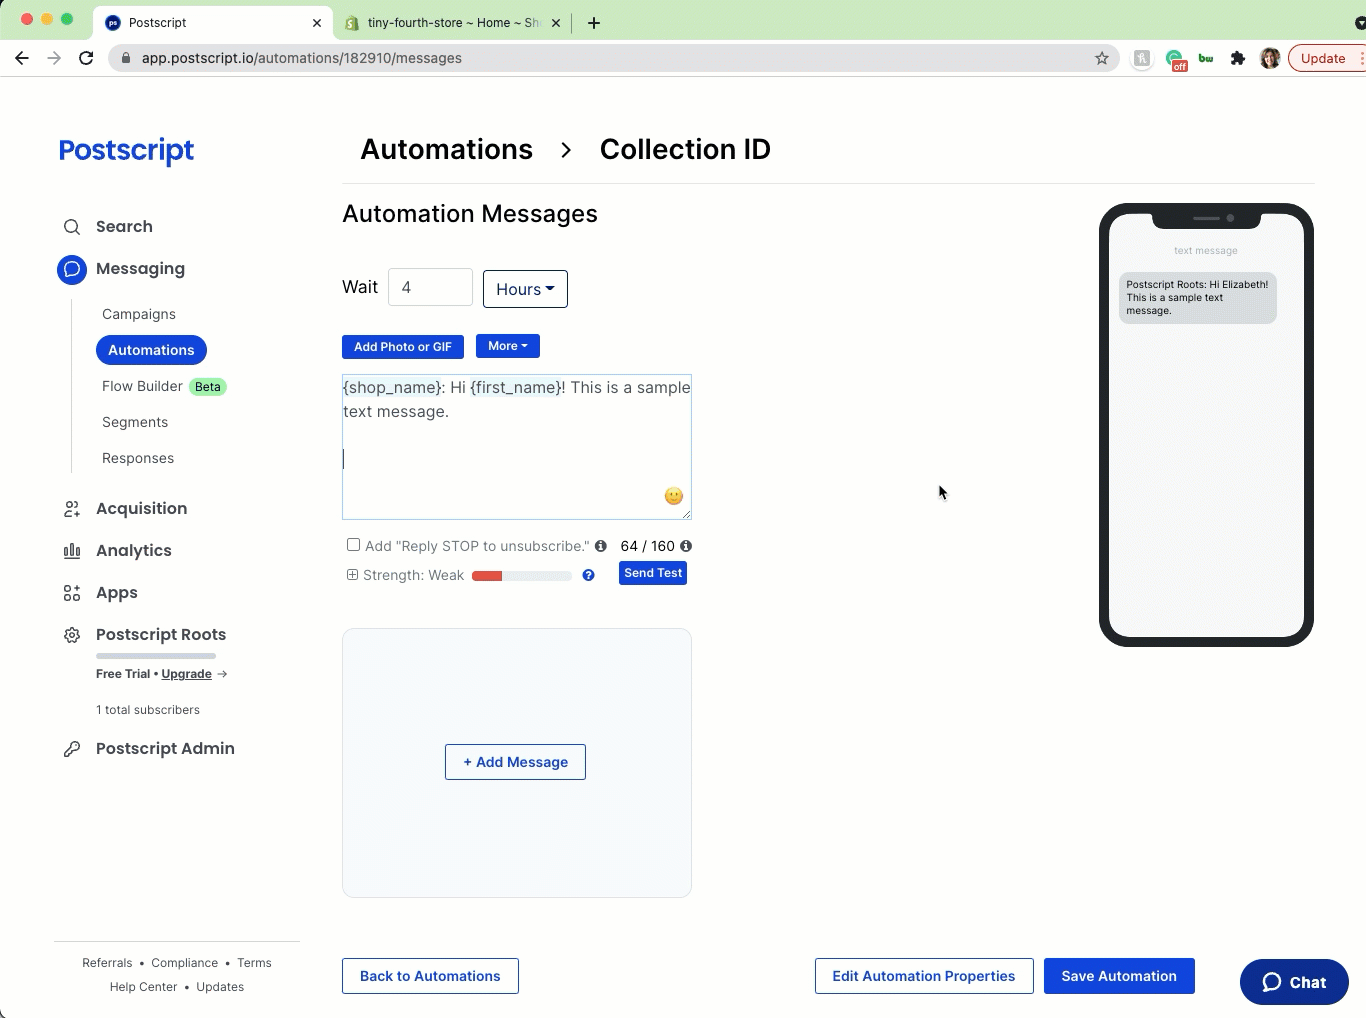The height and width of the screenshot is (1018, 1366).
Task: Open Postscript Admin section
Action: [165, 749]
